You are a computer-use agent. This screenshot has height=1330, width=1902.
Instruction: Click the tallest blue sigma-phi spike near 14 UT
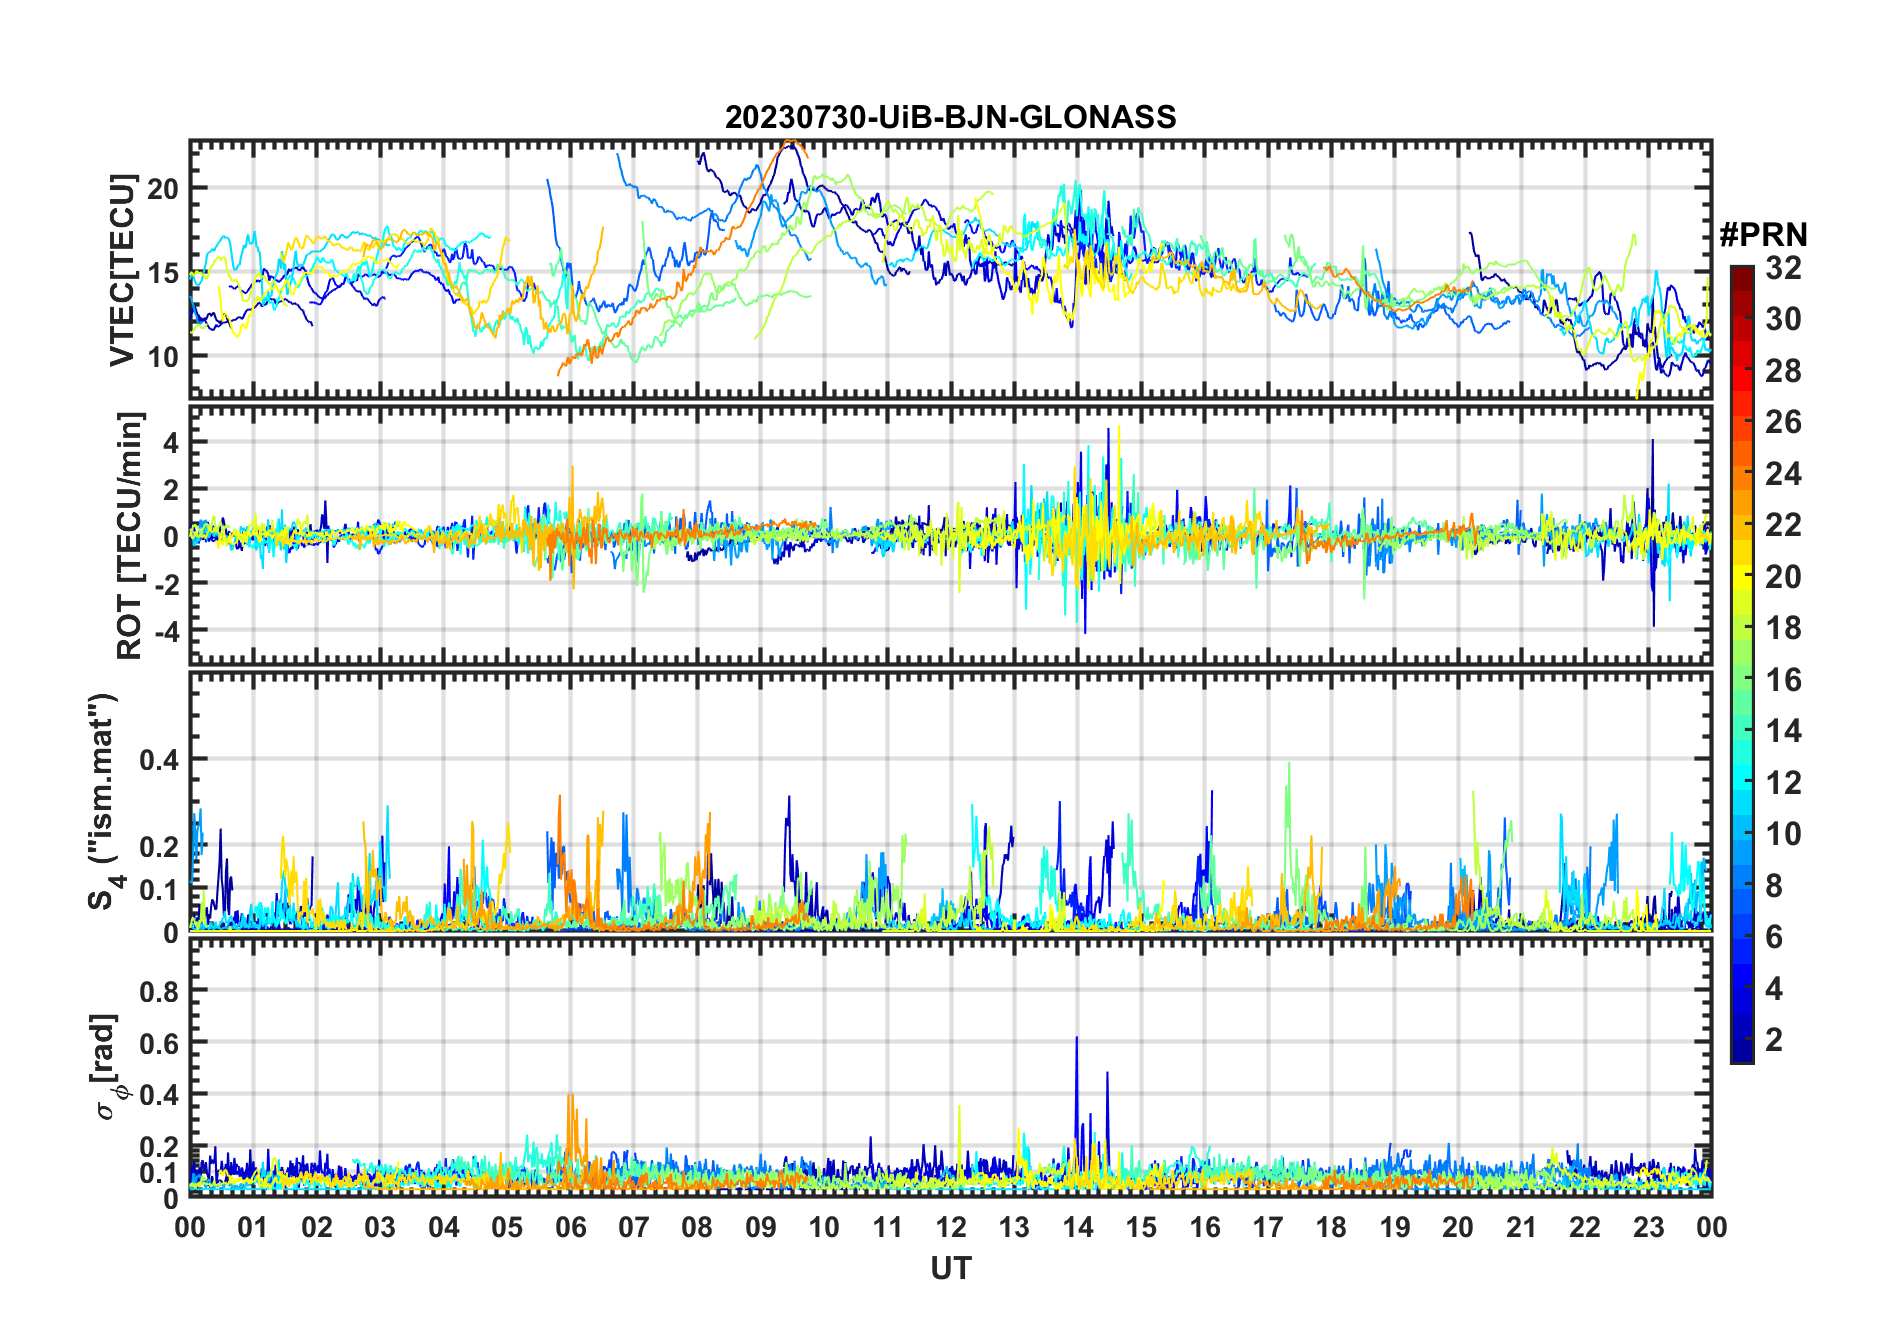point(1076,1042)
